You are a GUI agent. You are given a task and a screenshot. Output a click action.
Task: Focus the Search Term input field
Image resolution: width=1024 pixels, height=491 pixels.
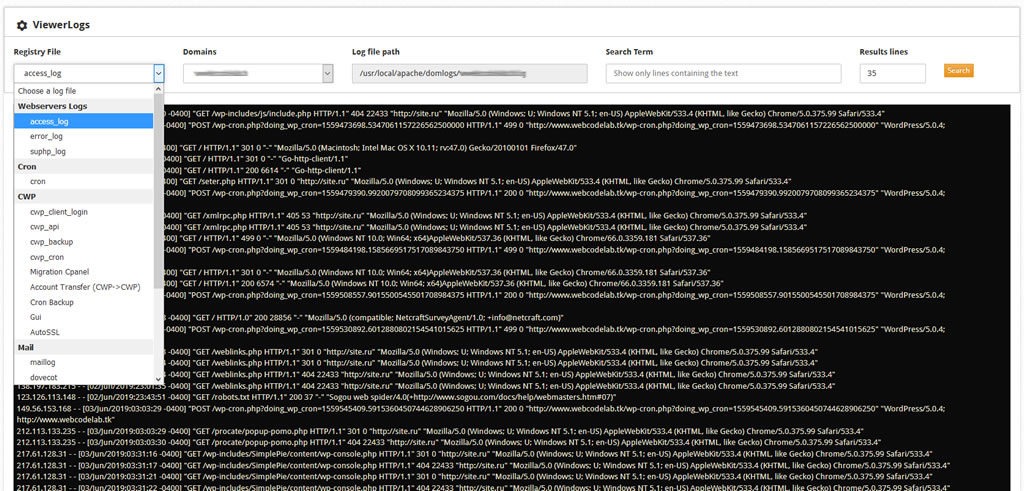pyautogui.click(x=723, y=74)
